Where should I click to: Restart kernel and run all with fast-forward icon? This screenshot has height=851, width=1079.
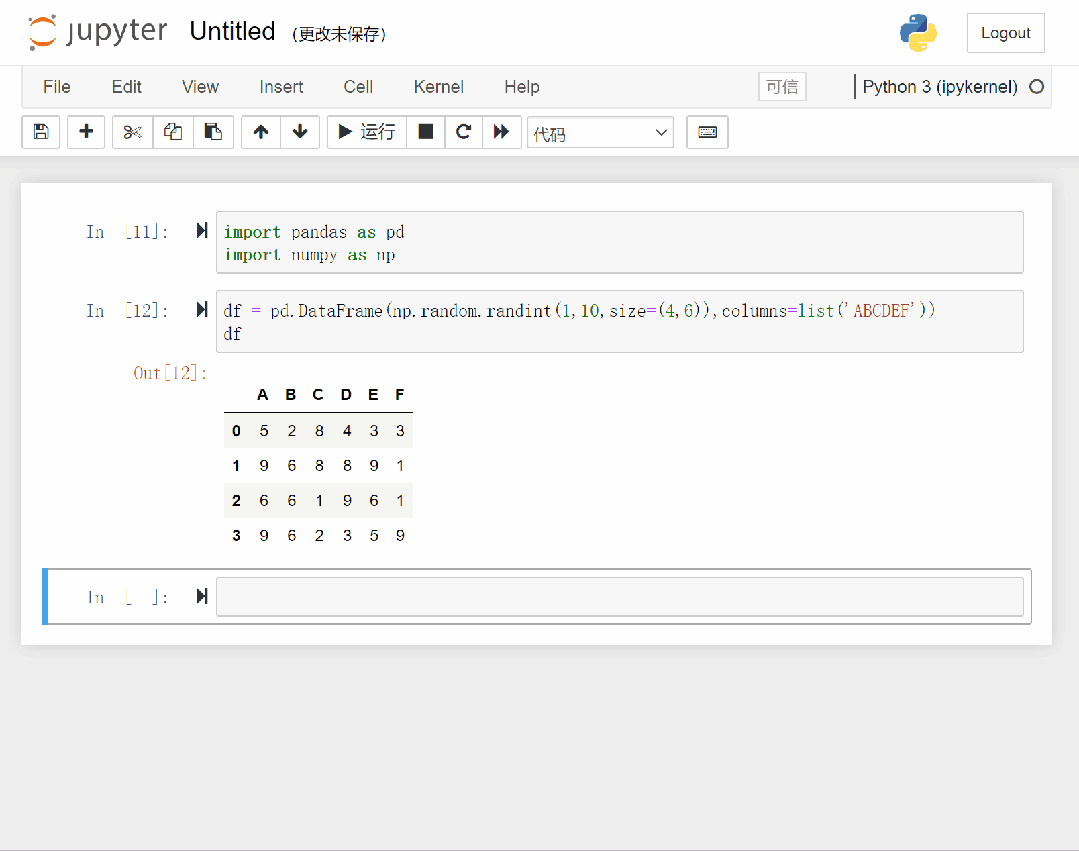point(502,131)
